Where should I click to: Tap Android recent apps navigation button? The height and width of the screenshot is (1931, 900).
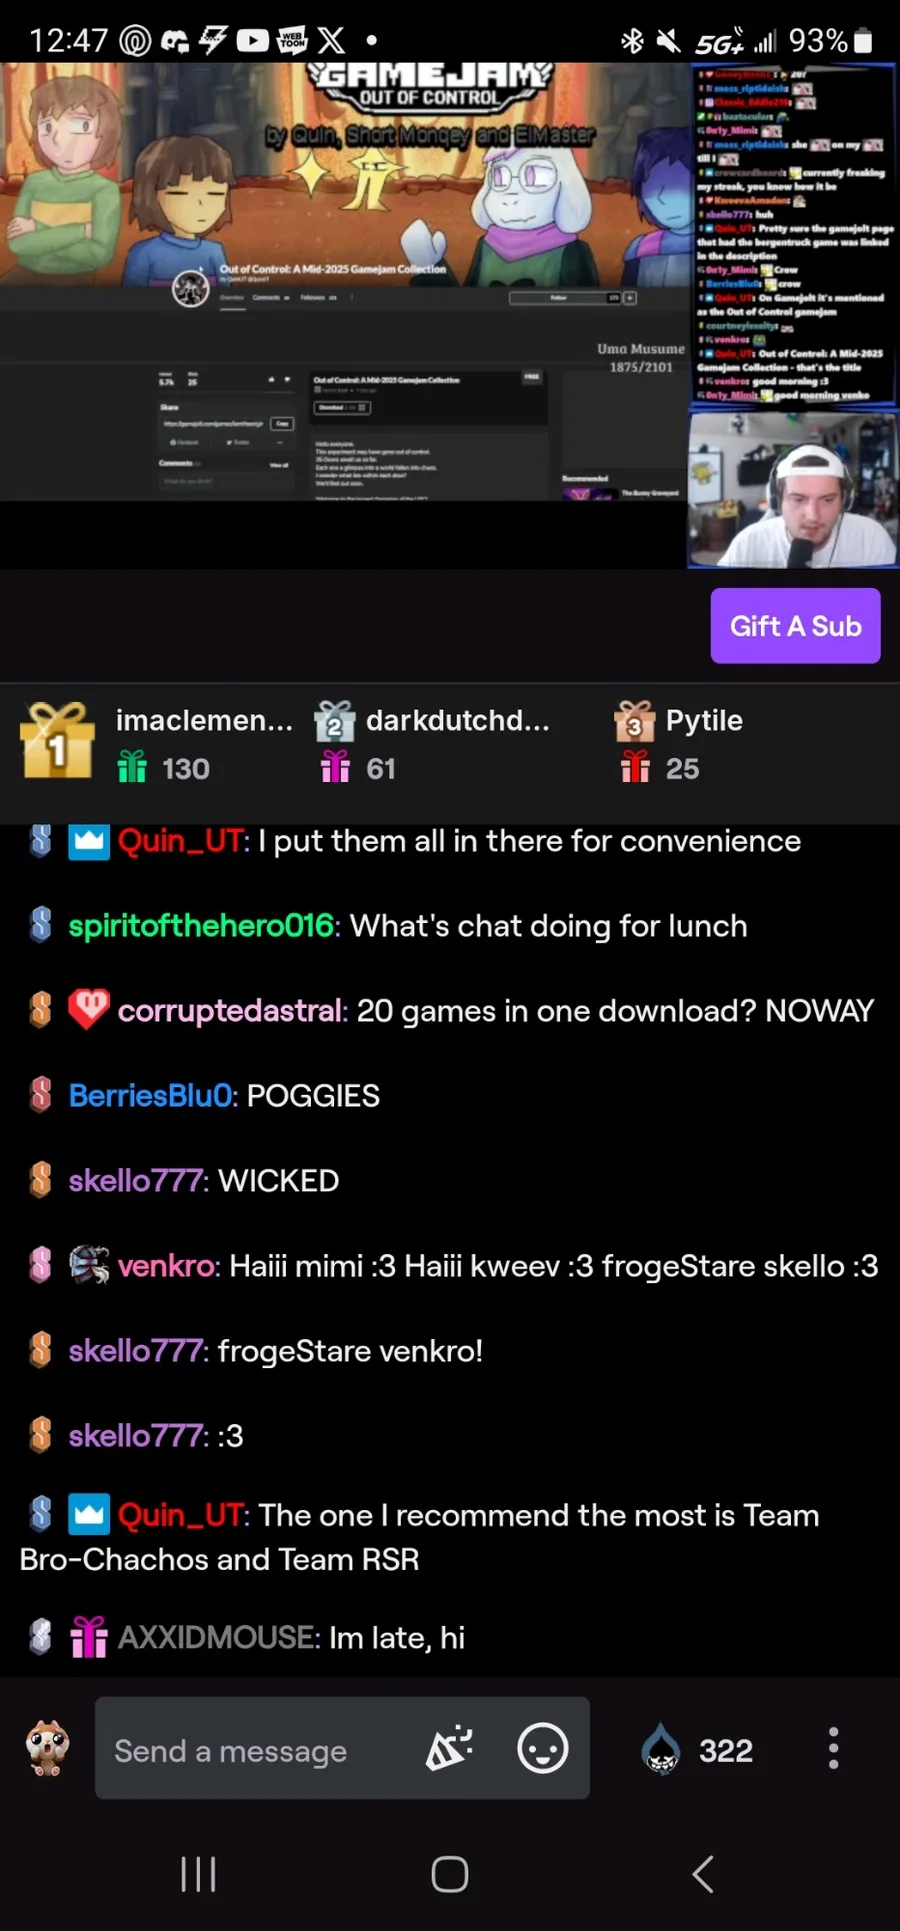click(198, 1874)
